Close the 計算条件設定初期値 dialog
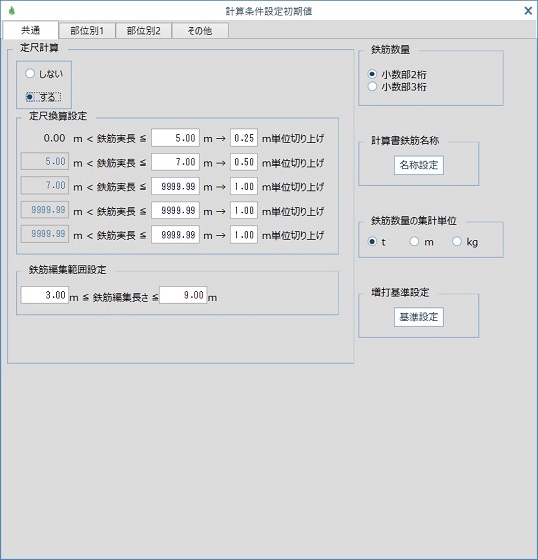This screenshot has height=560, width=538. pyautogui.click(x=528, y=11)
